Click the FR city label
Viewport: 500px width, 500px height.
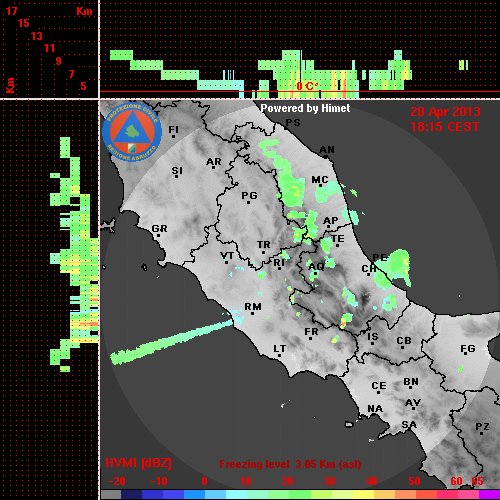(311, 332)
